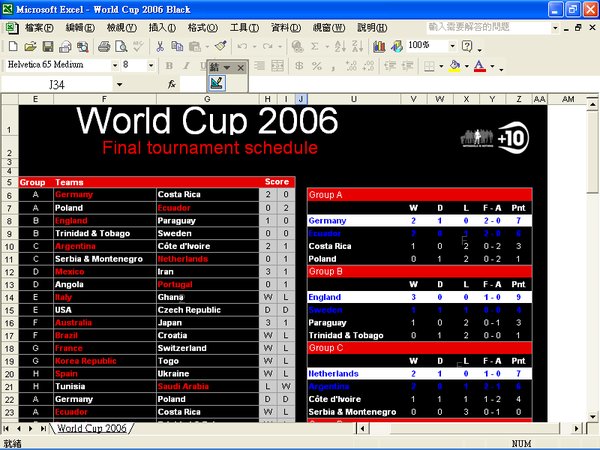Expand the font size dropdown showing 8
This screenshot has width=600, height=450.
tap(151, 66)
